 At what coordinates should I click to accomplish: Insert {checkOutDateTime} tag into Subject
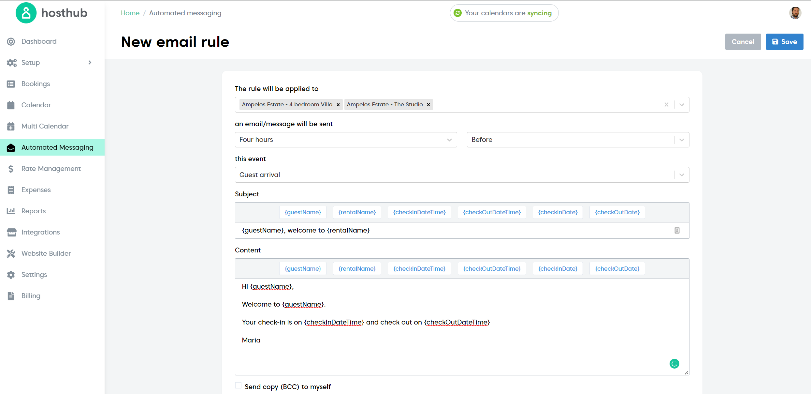click(x=492, y=212)
